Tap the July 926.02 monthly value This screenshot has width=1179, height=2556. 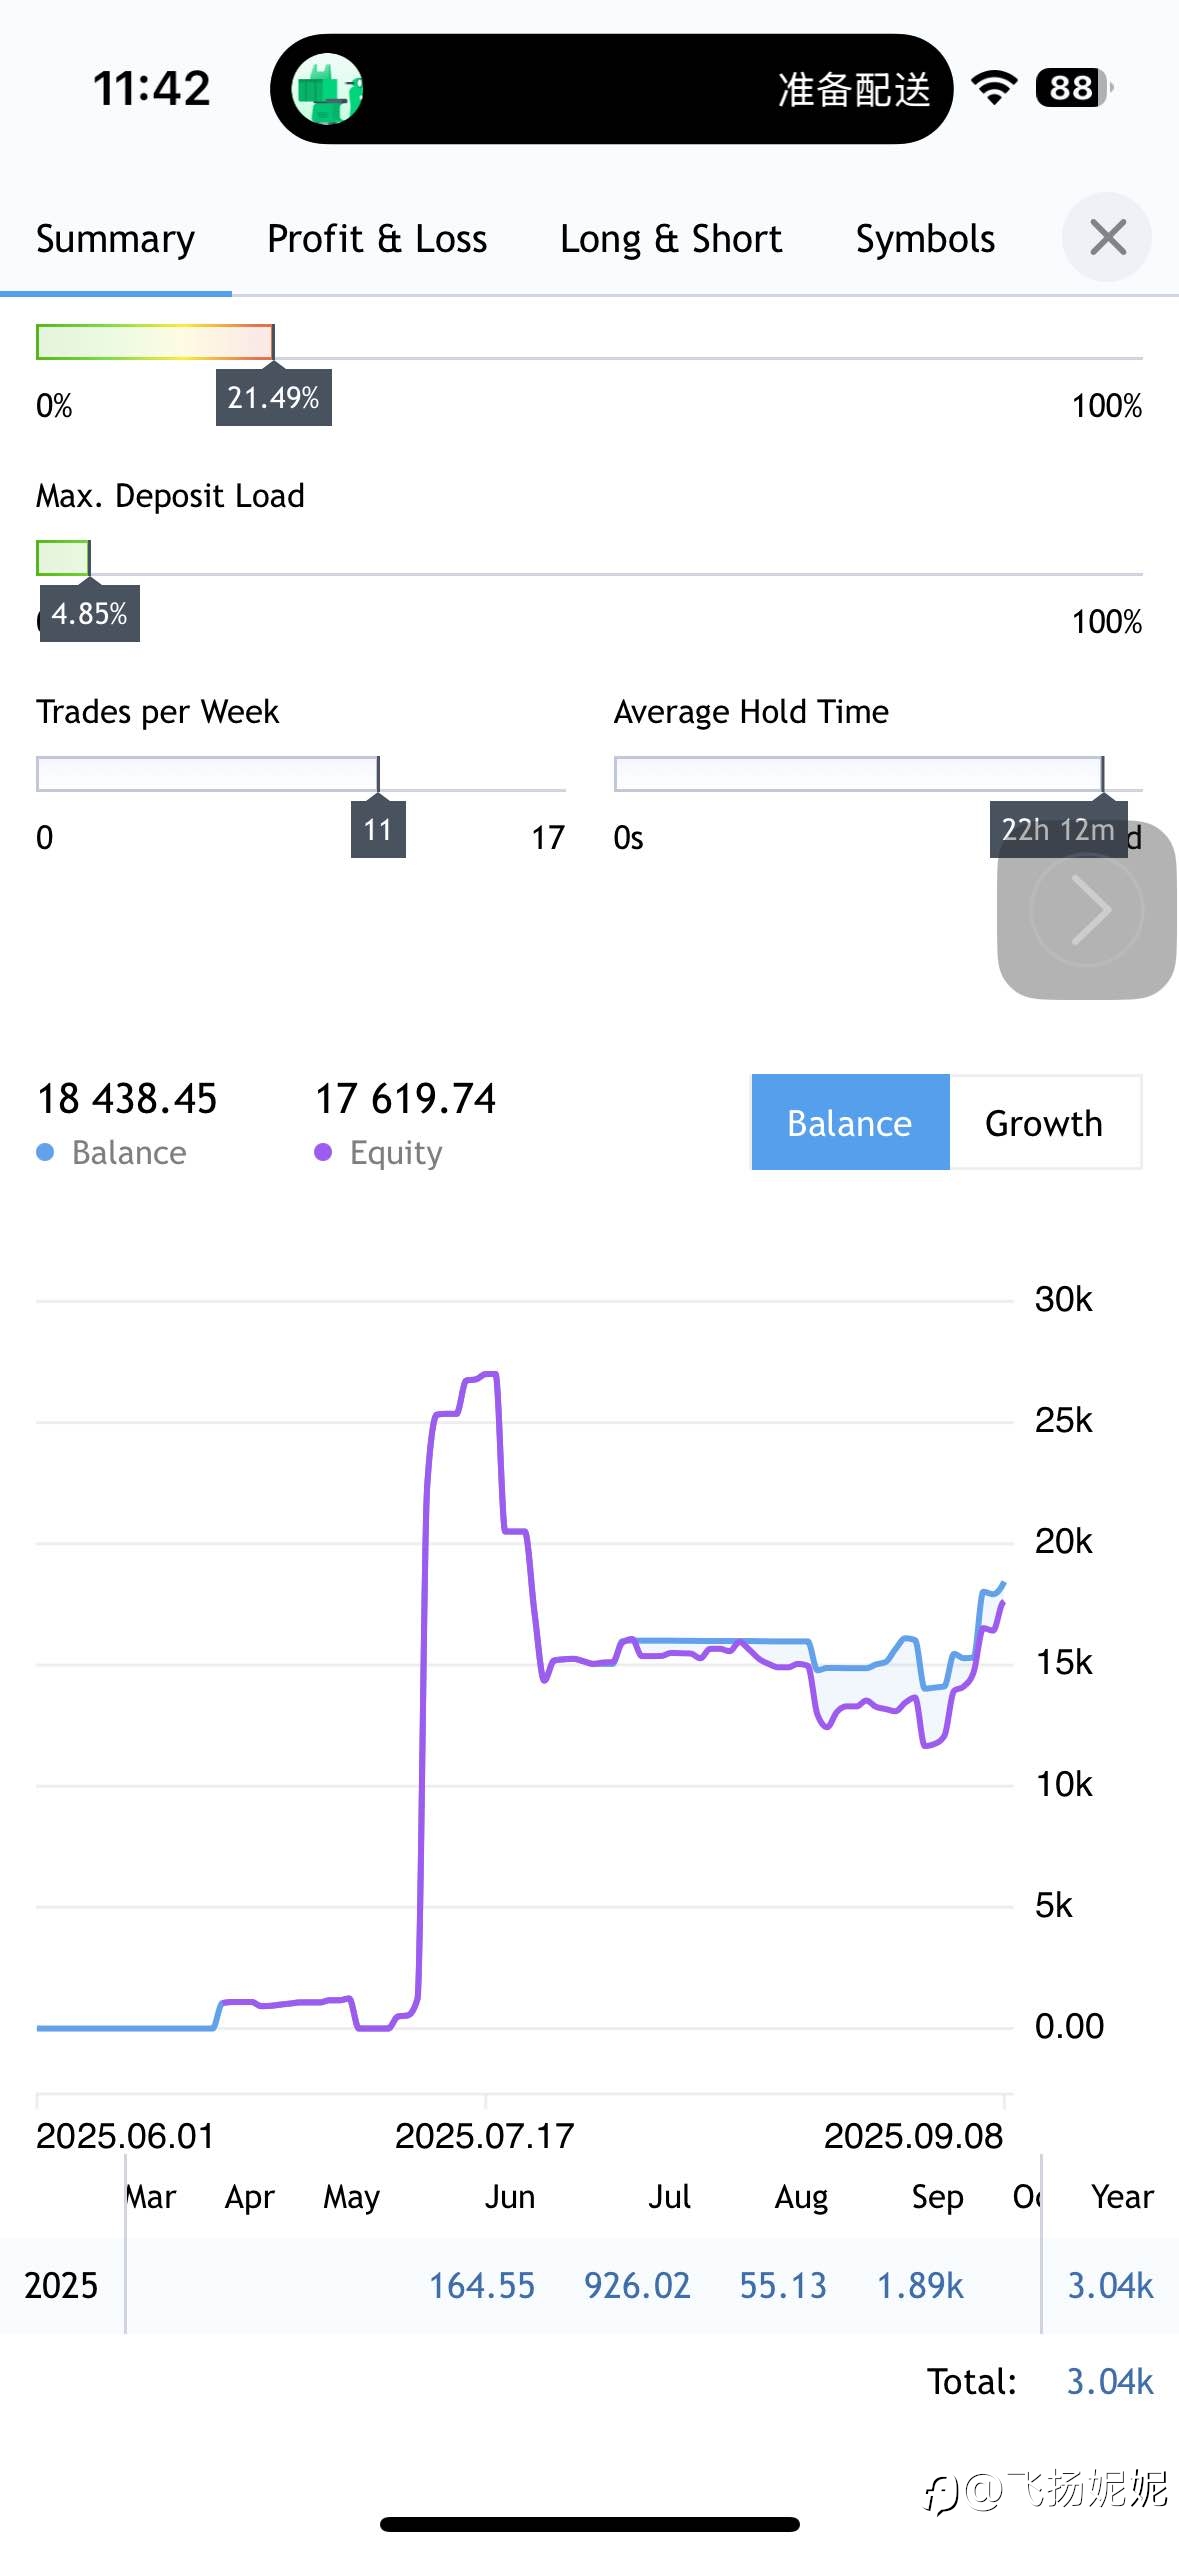(x=637, y=2285)
